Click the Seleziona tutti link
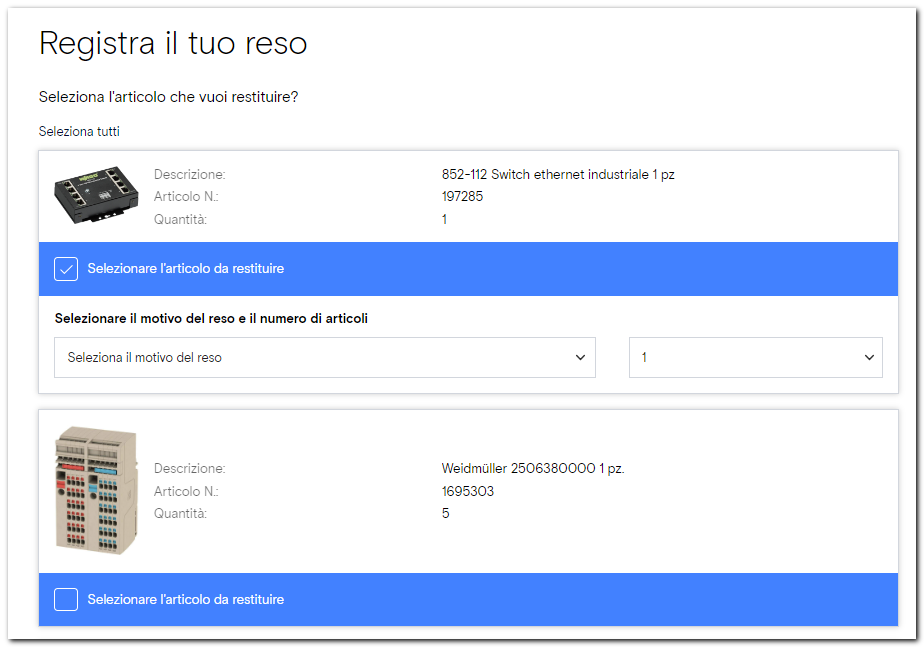This screenshot has height=647, width=924. (x=79, y=131)
